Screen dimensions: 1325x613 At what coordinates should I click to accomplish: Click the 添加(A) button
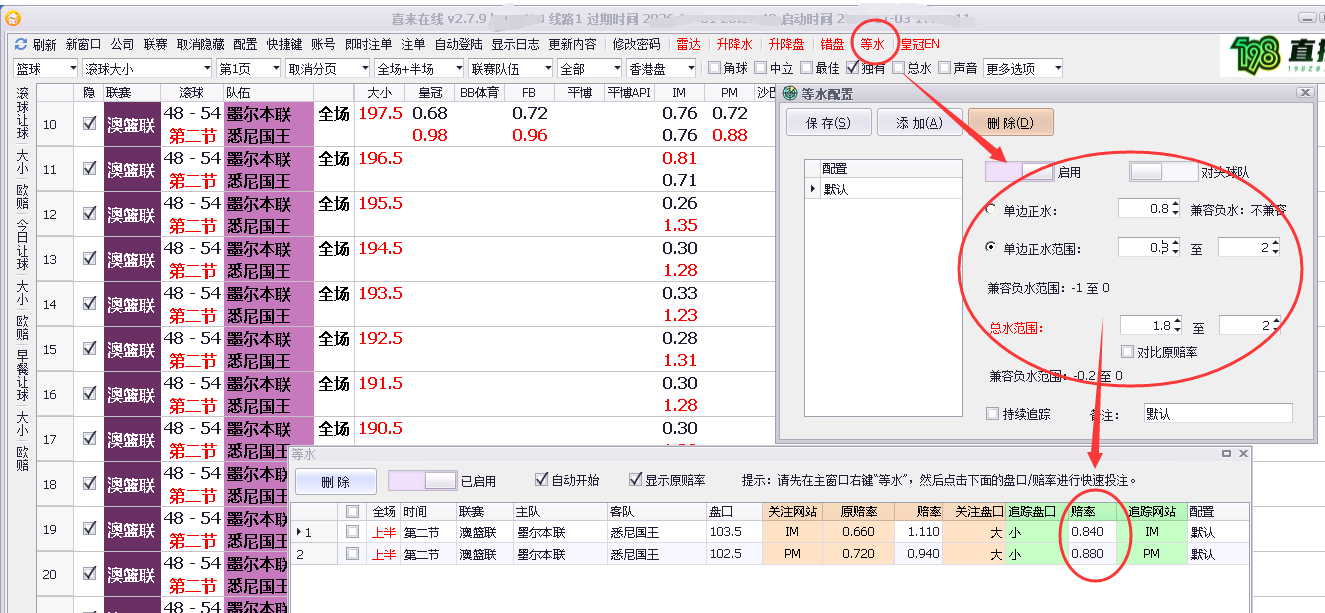(919, 123)
